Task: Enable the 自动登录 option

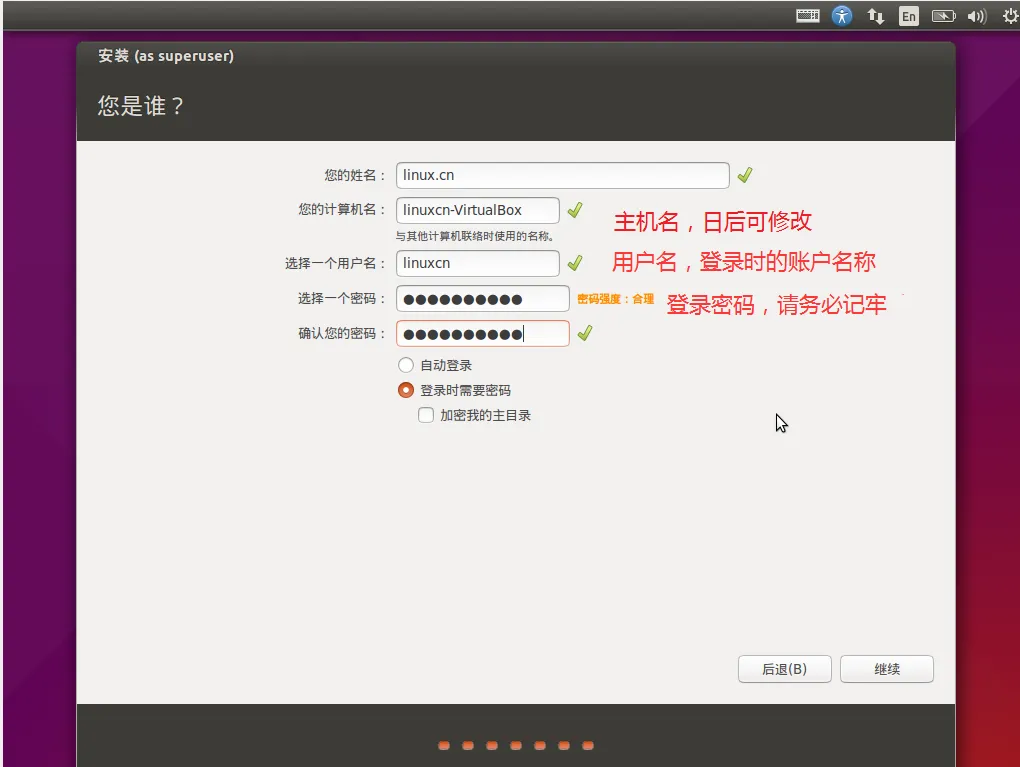Action: click(406, 364)
